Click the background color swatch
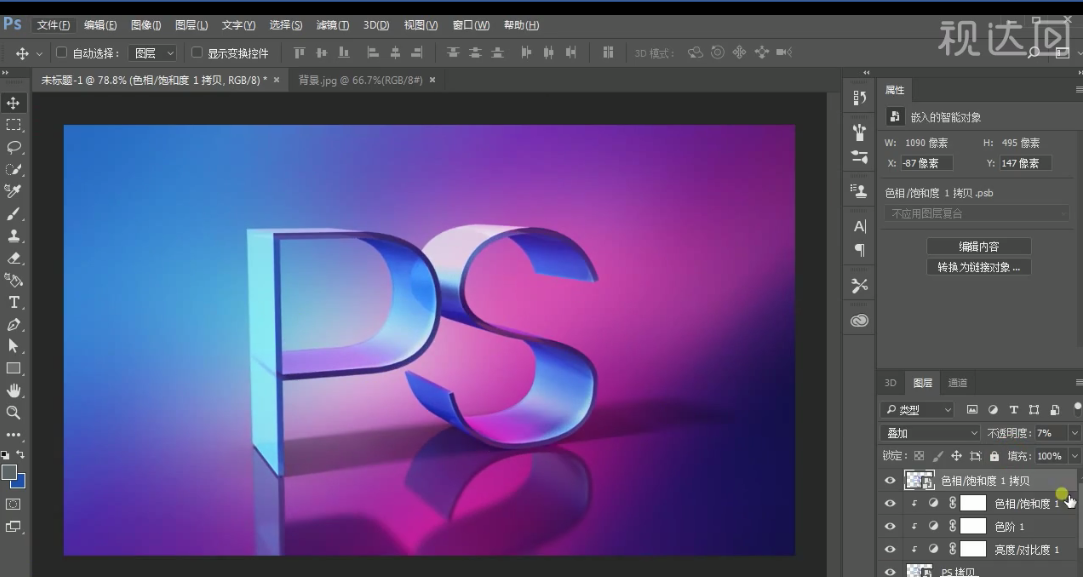 tap(20, 482)
